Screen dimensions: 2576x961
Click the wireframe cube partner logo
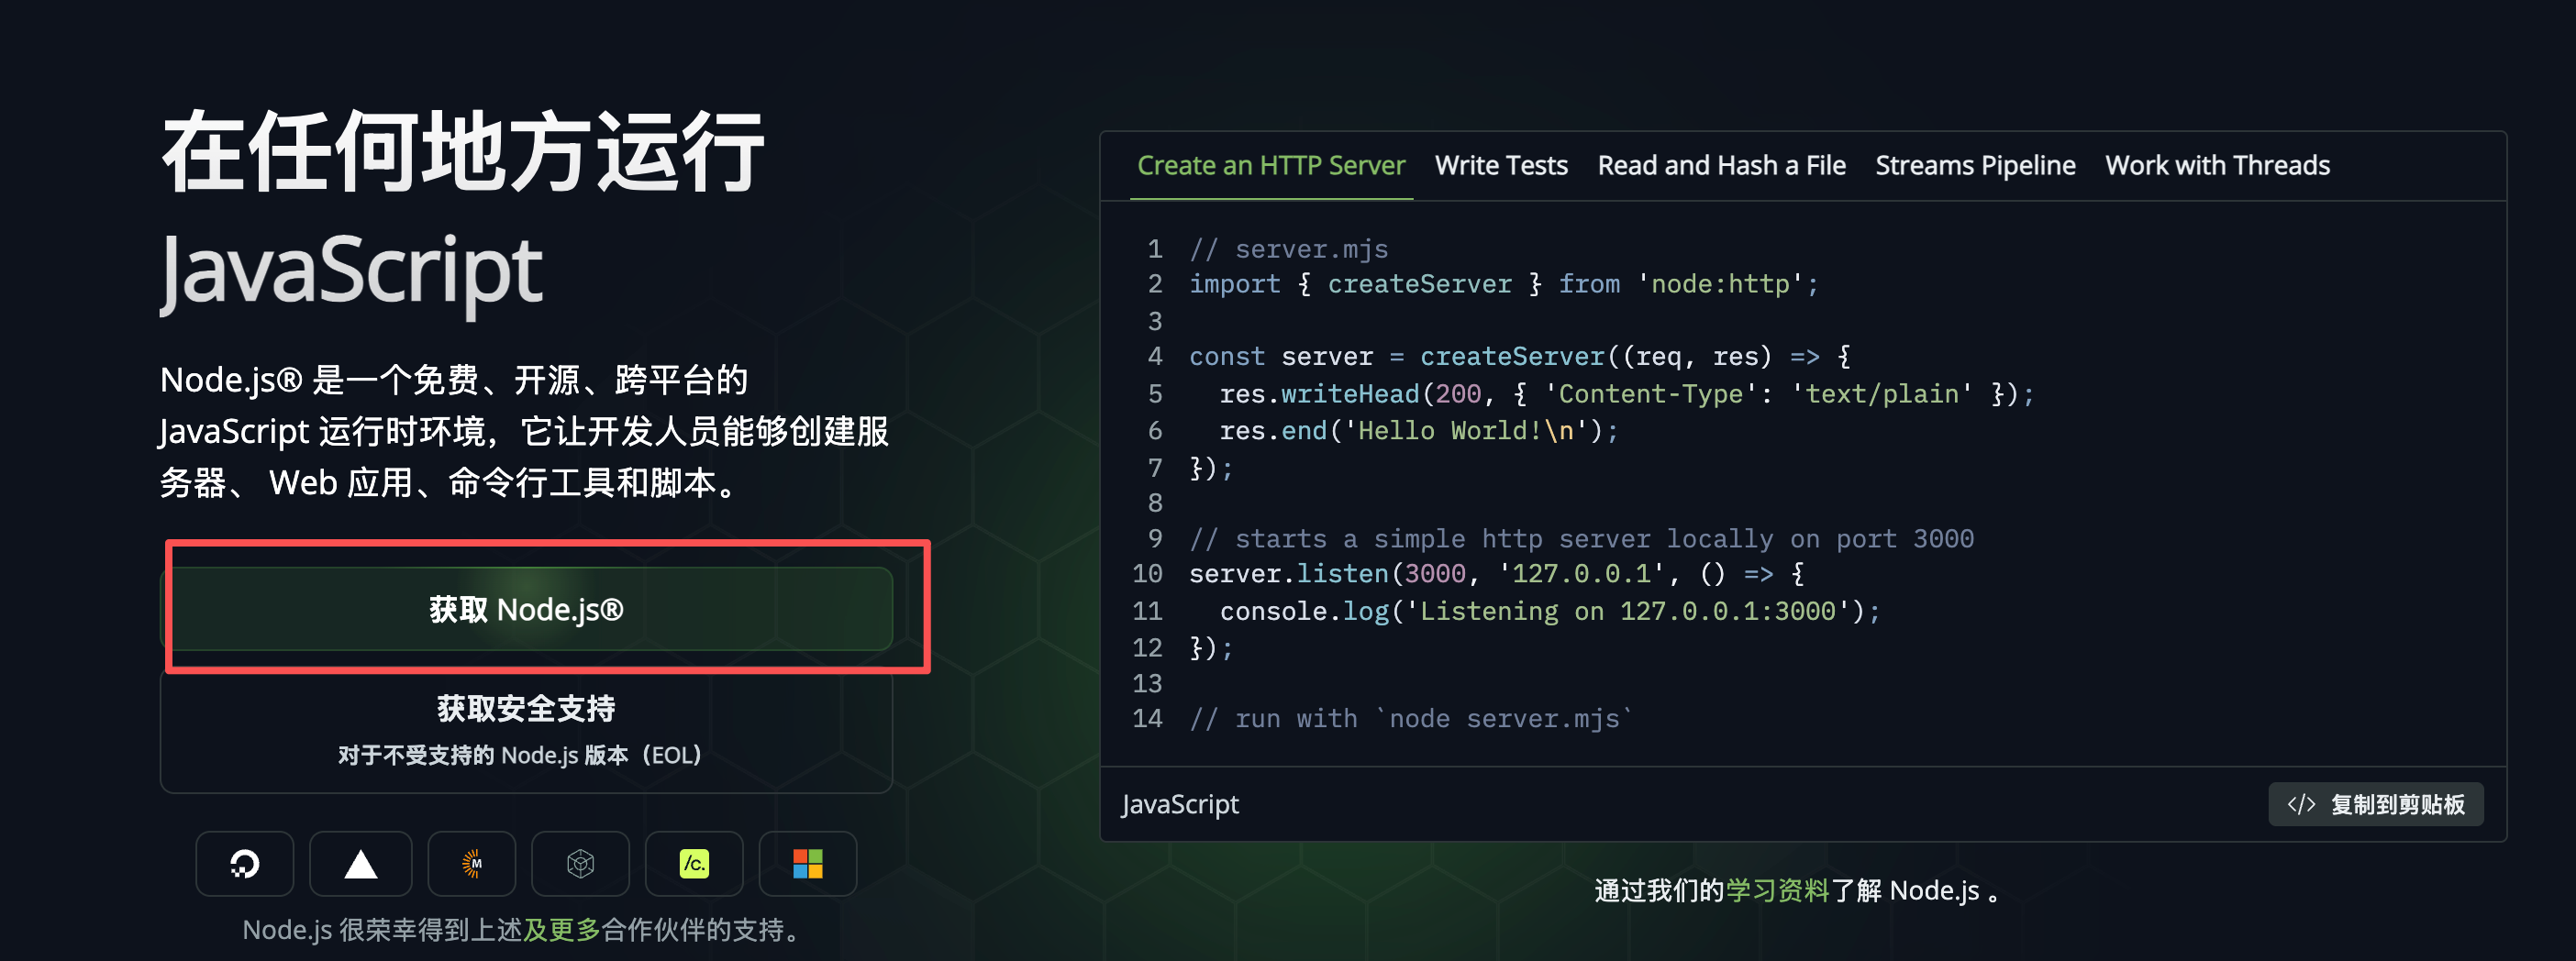[x=581, y=863]
